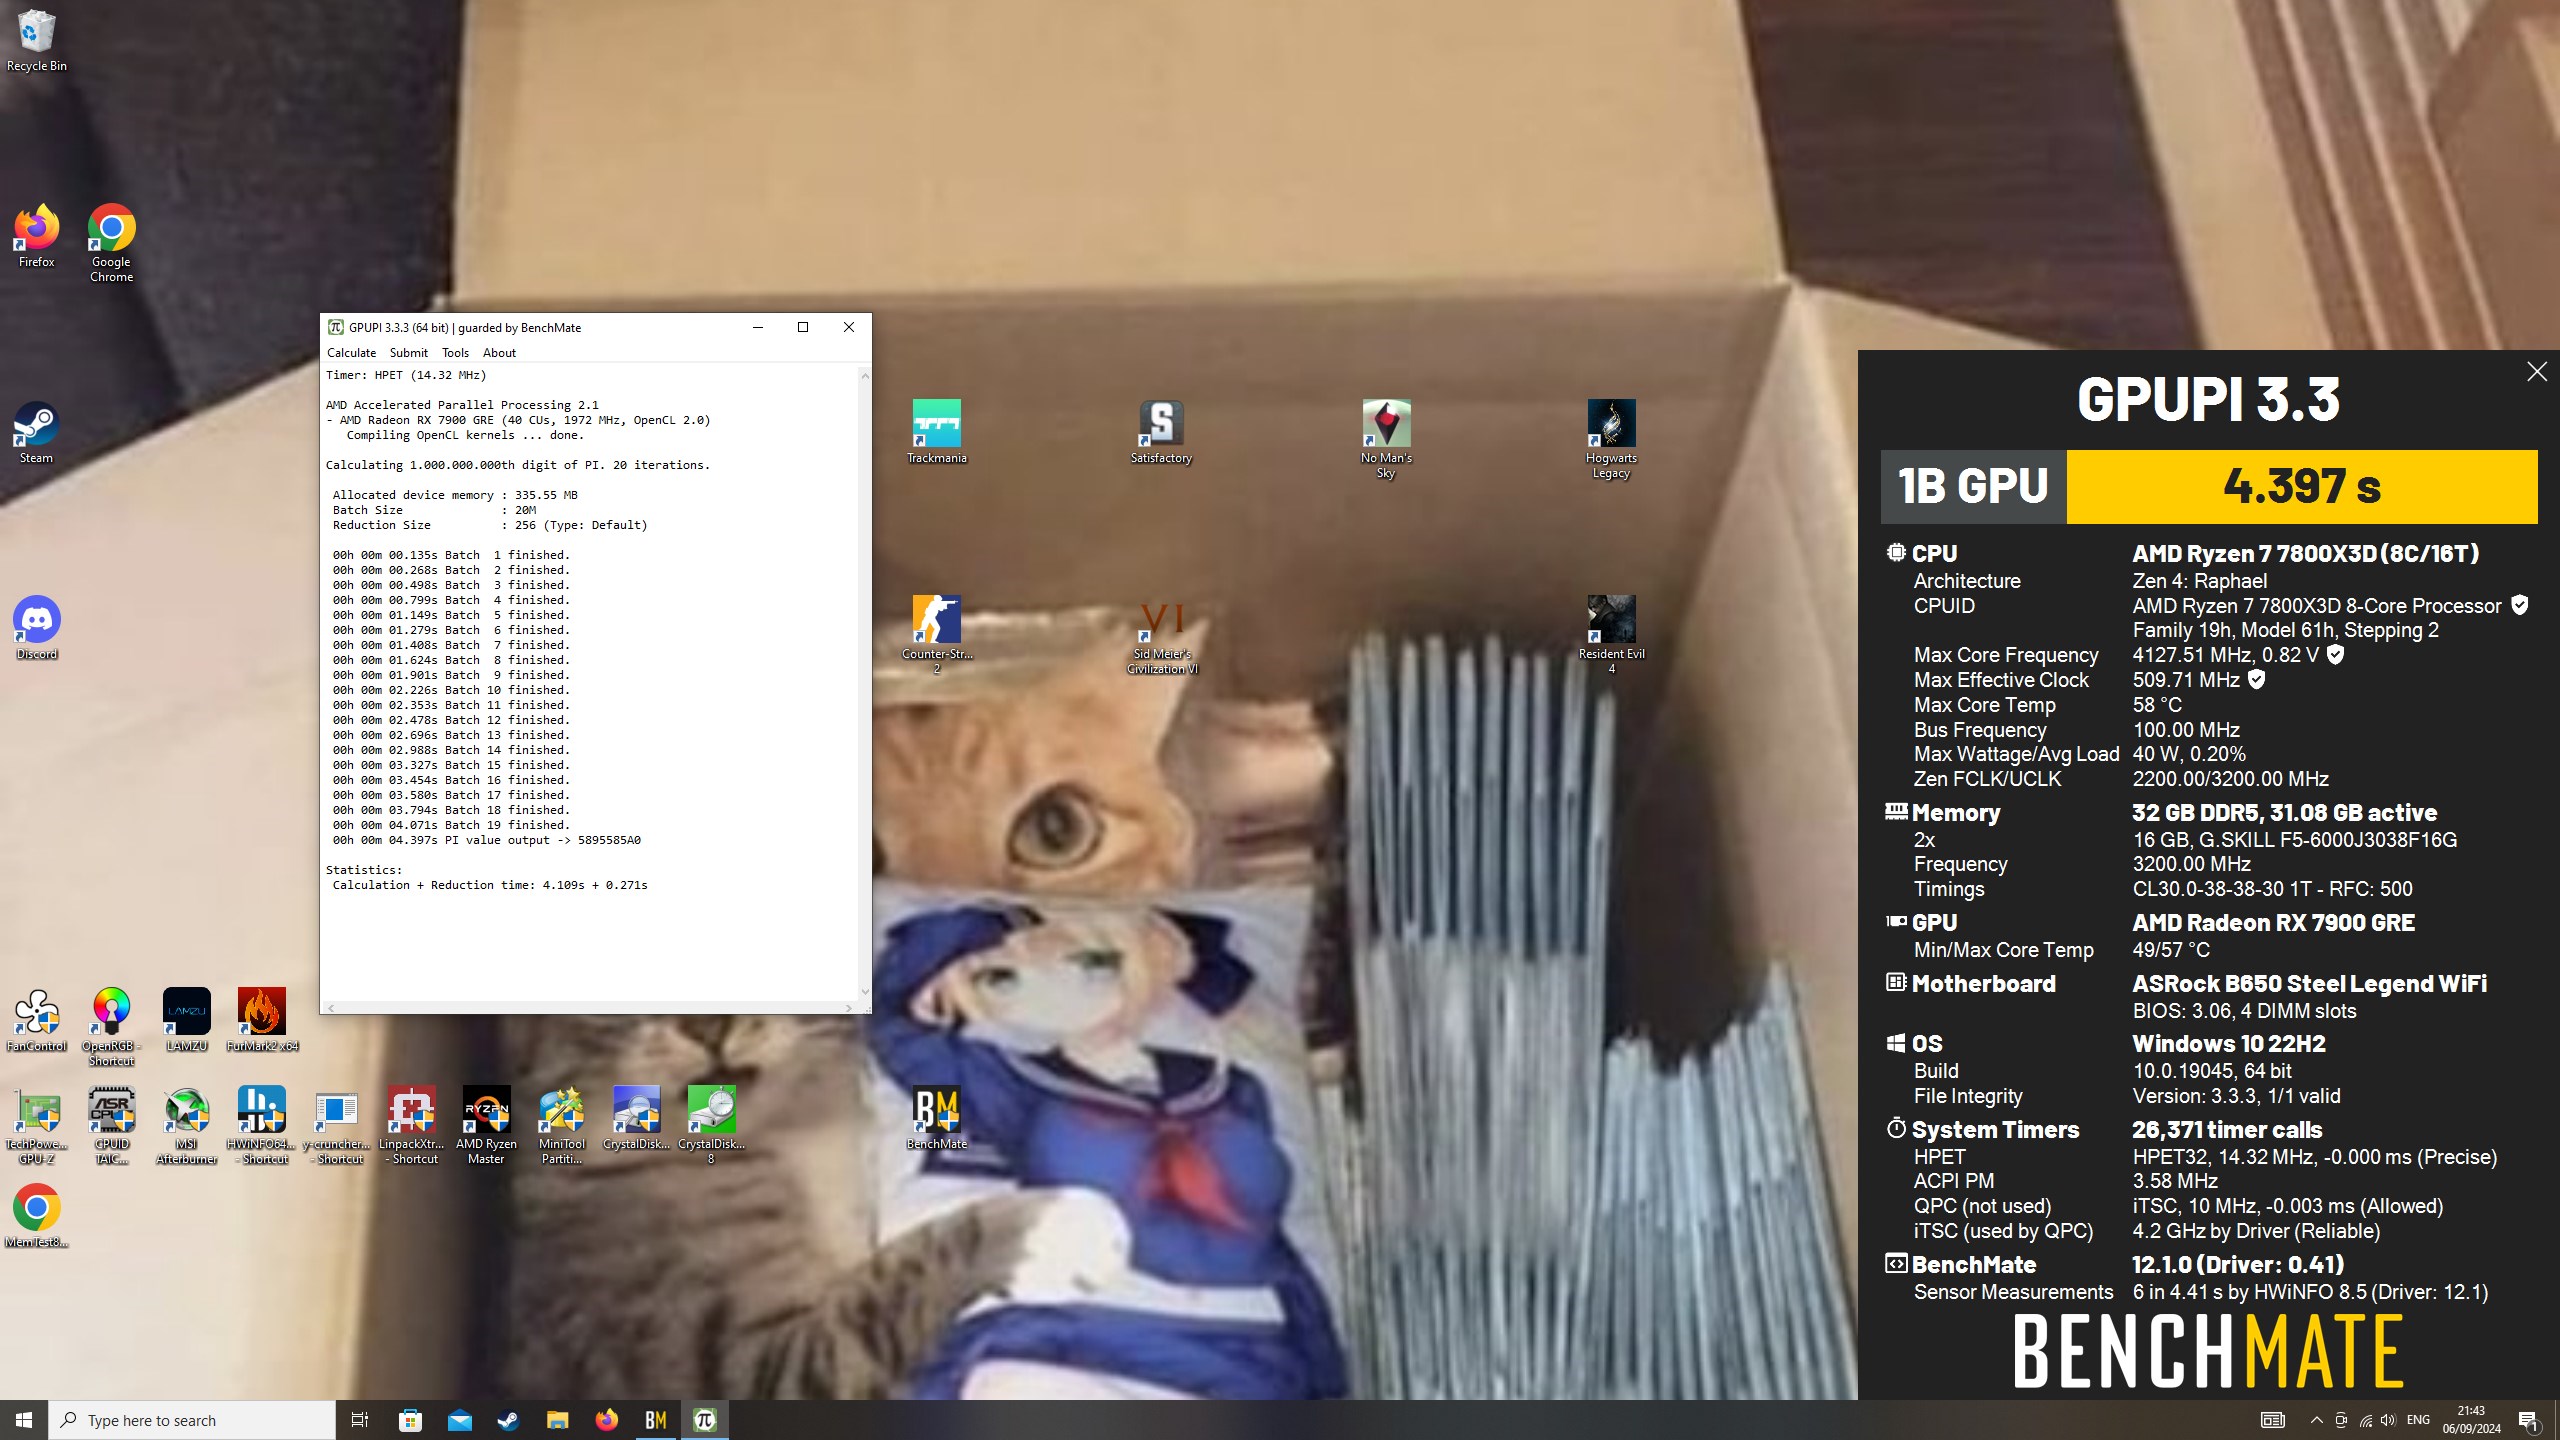Screen dimensions: 2560x1440
Task: Select the CrystalDiskMark 8 icon
Action: (711, 1126)
